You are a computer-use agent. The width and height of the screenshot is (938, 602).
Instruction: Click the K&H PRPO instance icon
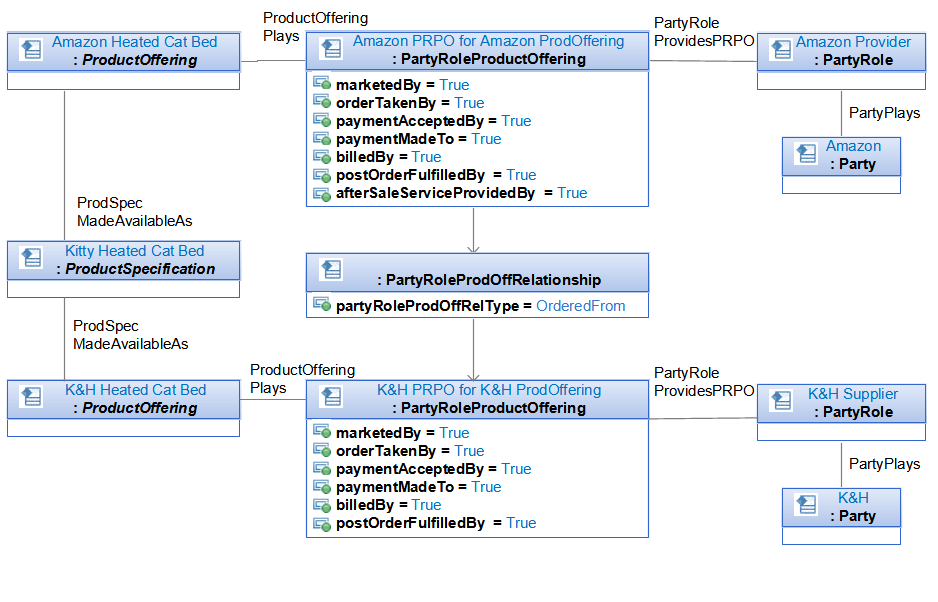pyautogui.click(x=331, y=397)
